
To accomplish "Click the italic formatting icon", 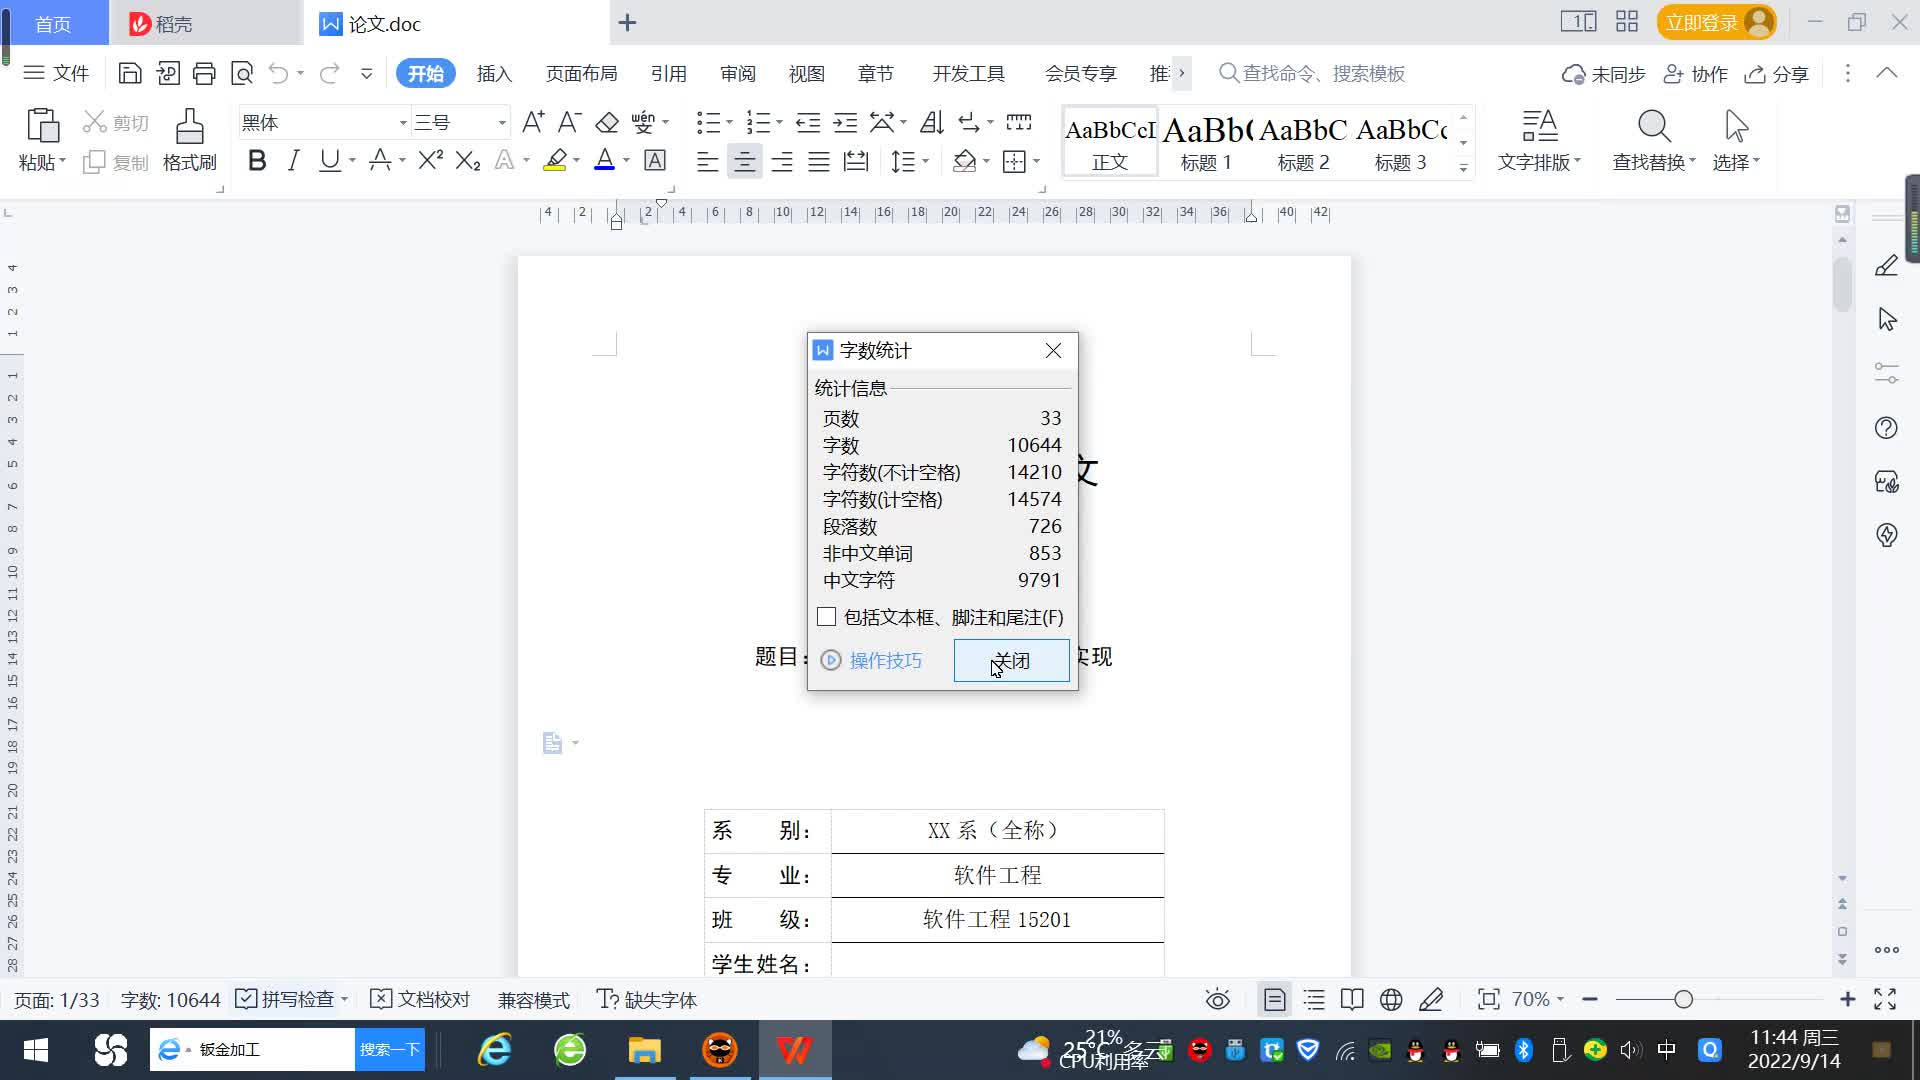I will (293, 161).
